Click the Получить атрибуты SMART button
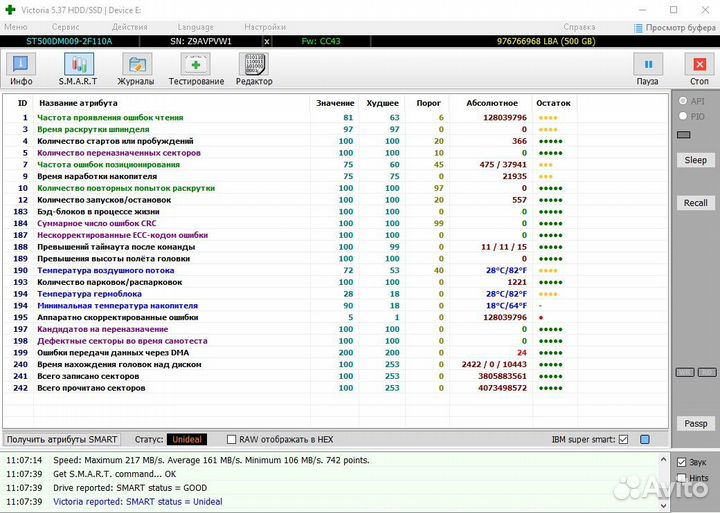The height and width of the screenshot is (513, 720). click(62, 439)
